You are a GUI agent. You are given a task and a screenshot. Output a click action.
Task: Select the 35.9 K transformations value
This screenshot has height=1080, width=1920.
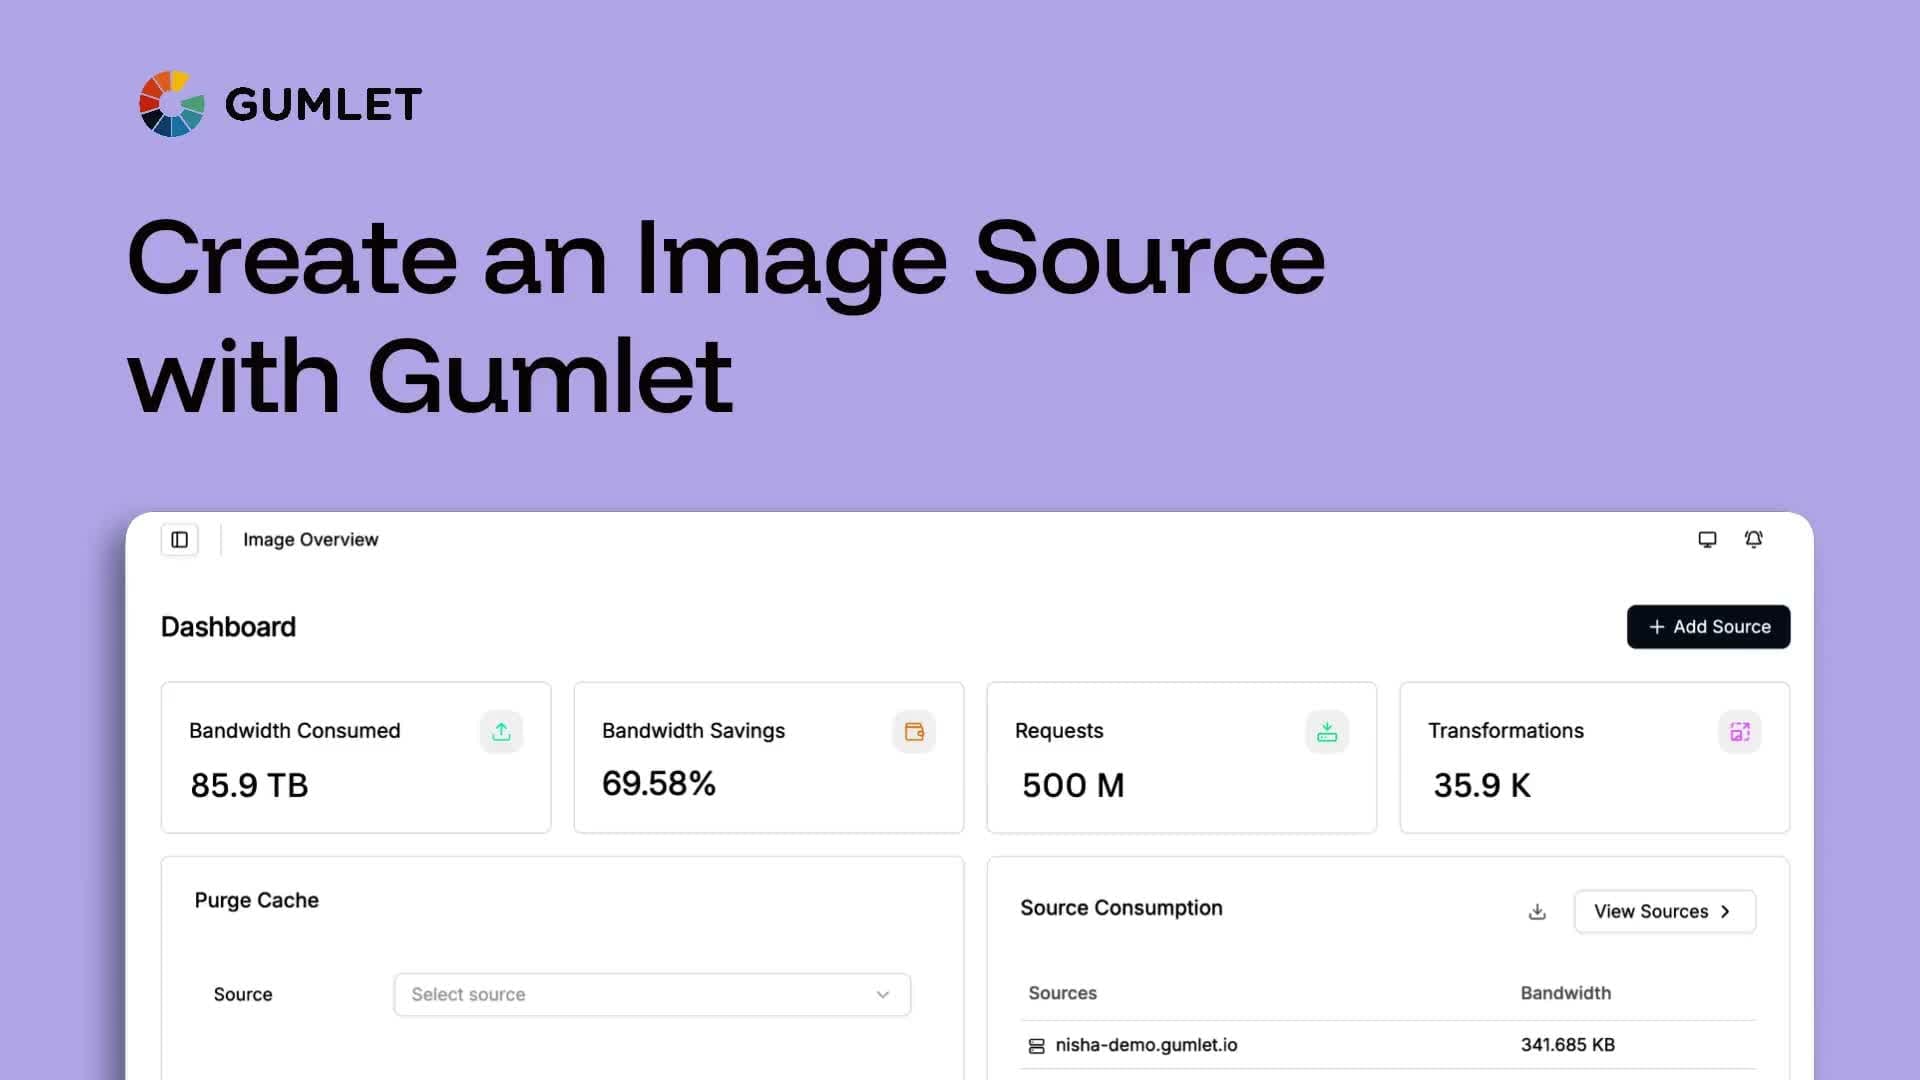click(1482, 786)
